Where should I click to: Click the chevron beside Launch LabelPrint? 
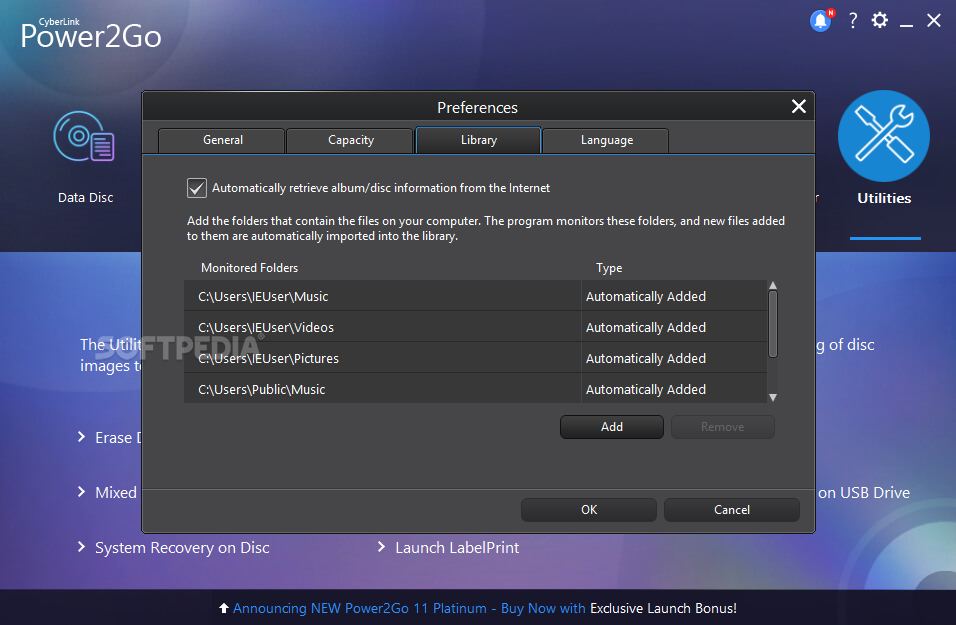[381, 547]
